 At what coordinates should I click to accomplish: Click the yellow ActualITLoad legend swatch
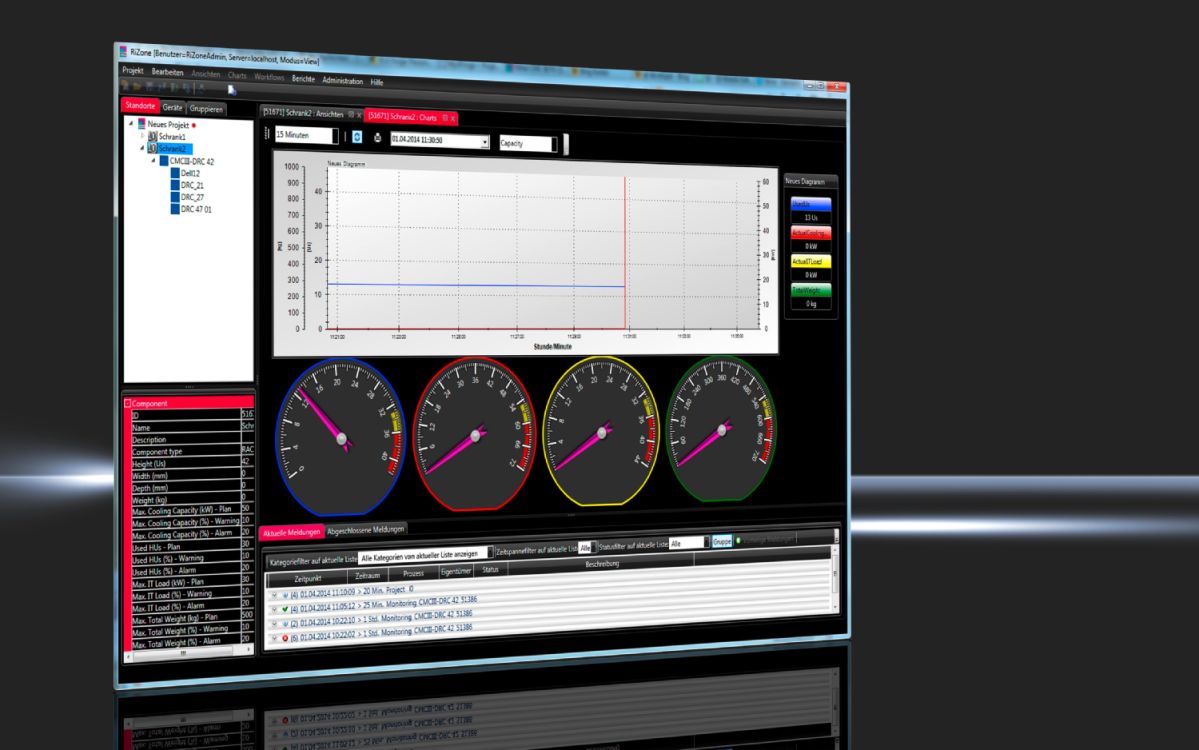(x=811, y=261)
